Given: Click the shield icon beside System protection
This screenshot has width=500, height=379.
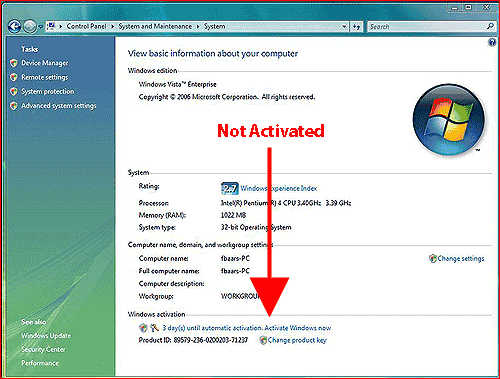Looking at the screenshot, I should tap(14, 91).
